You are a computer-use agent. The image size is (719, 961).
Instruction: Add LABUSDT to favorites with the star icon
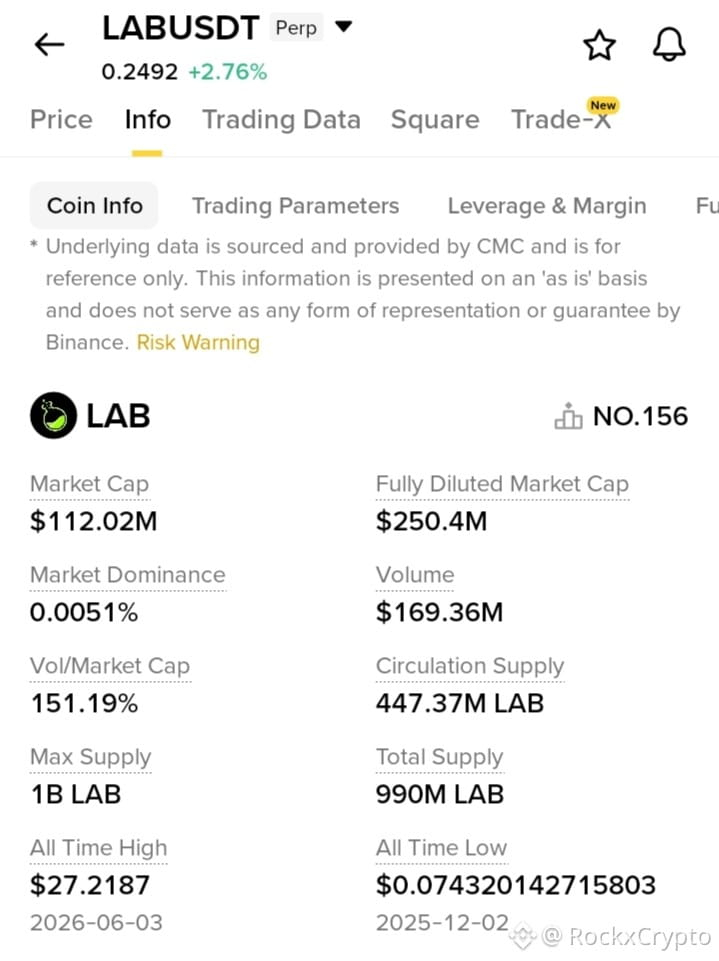click(599, 45)
